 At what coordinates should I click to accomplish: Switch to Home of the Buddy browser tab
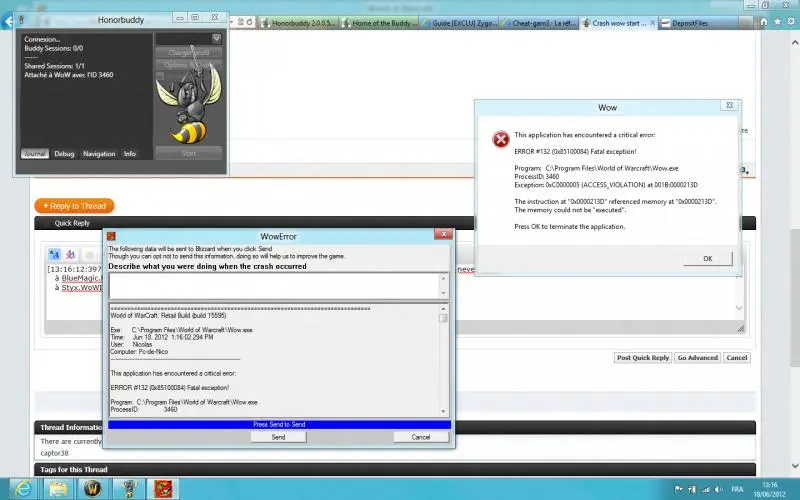(x=380, y=23)
